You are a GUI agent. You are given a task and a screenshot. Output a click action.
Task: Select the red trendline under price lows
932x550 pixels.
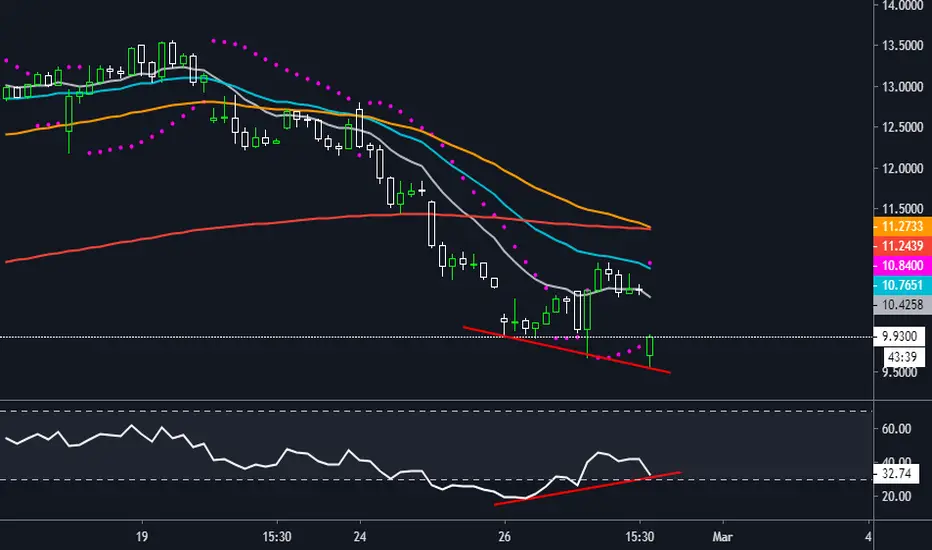click(566, 350)
